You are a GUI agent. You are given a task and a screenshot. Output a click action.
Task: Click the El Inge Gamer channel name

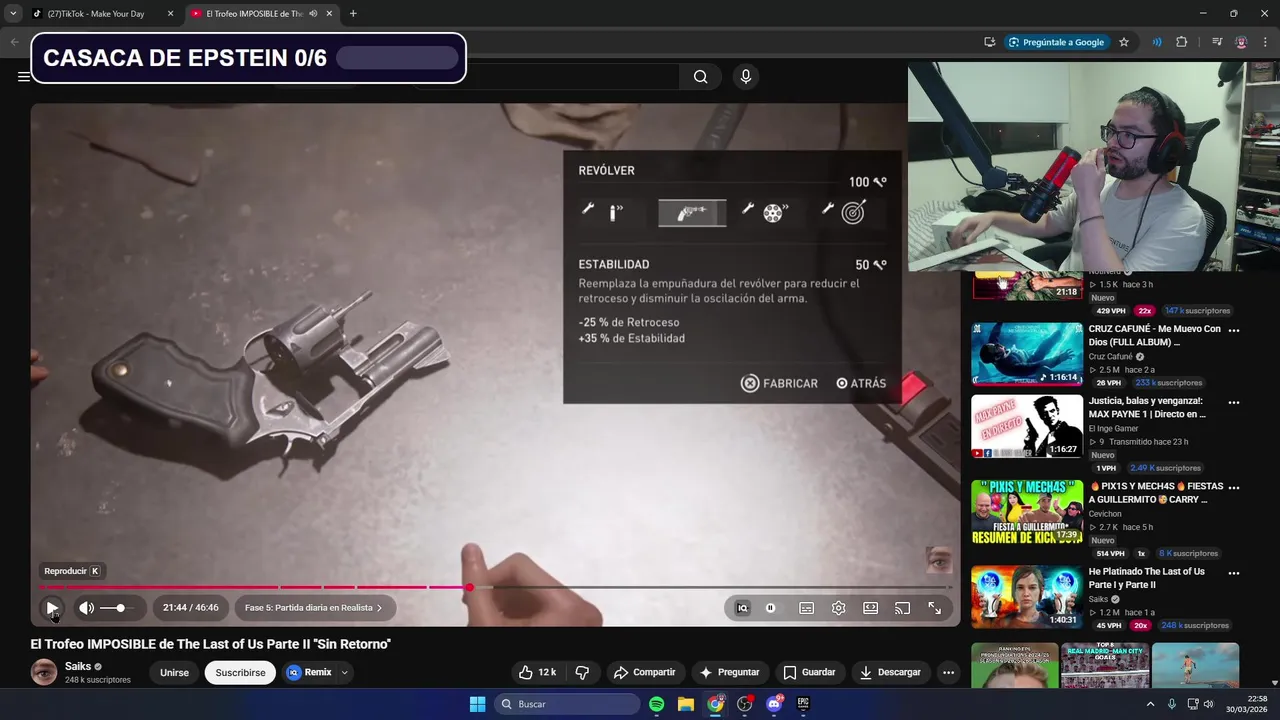(x=1113, y=428)
